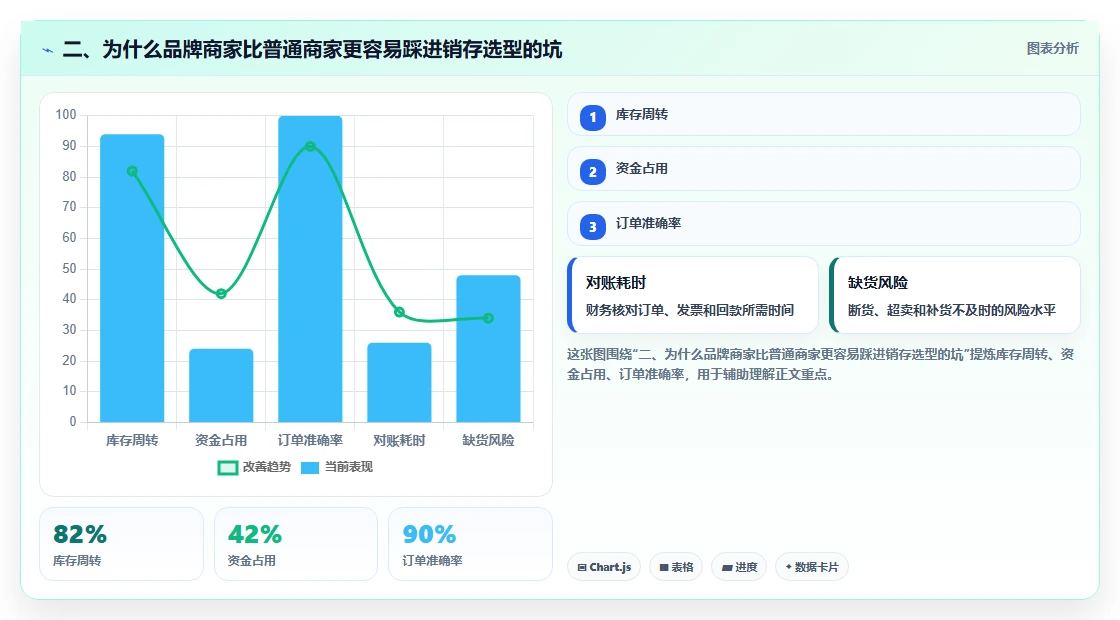The width and height of the screenshot is (1120, 620).
Task: Click the 表格 tag
Action: coord(676,567)
